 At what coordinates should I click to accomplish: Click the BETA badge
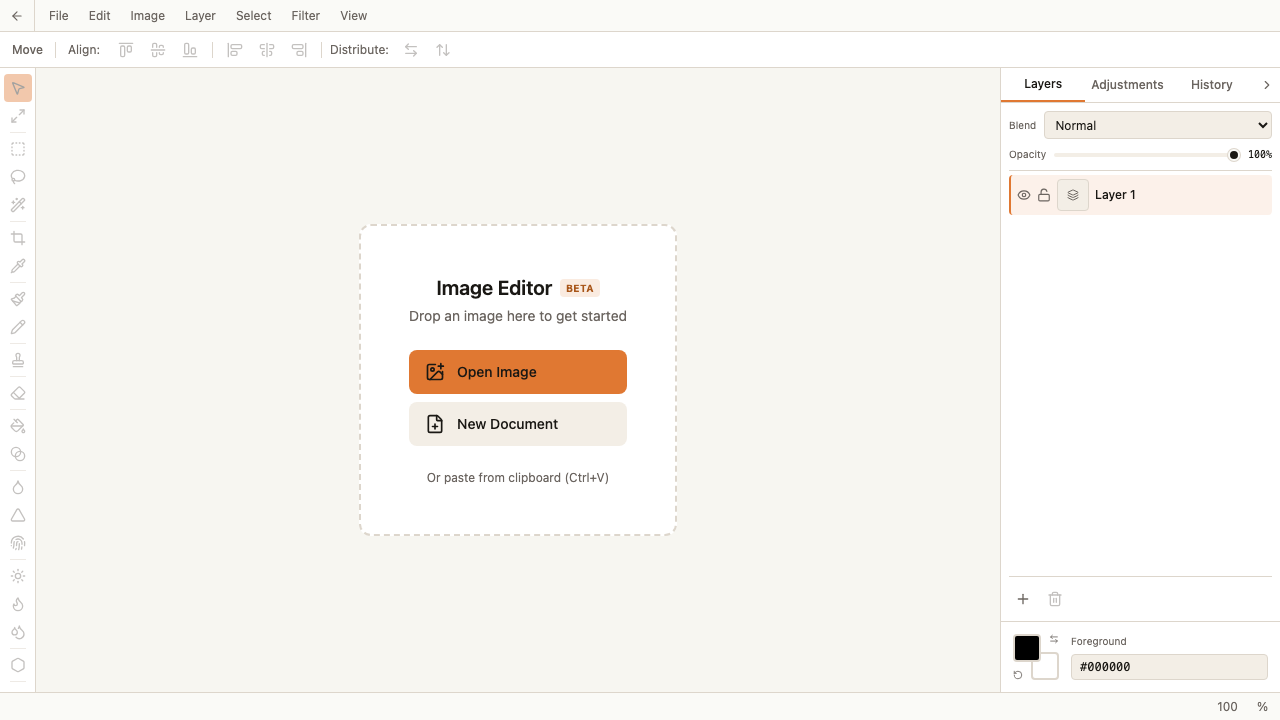pos(580,288)
